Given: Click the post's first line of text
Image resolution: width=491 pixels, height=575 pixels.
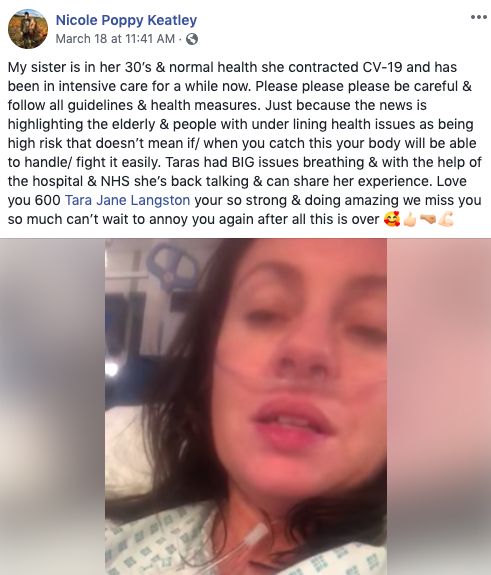Looking at the screenshot, I should (x=232, y=67).
